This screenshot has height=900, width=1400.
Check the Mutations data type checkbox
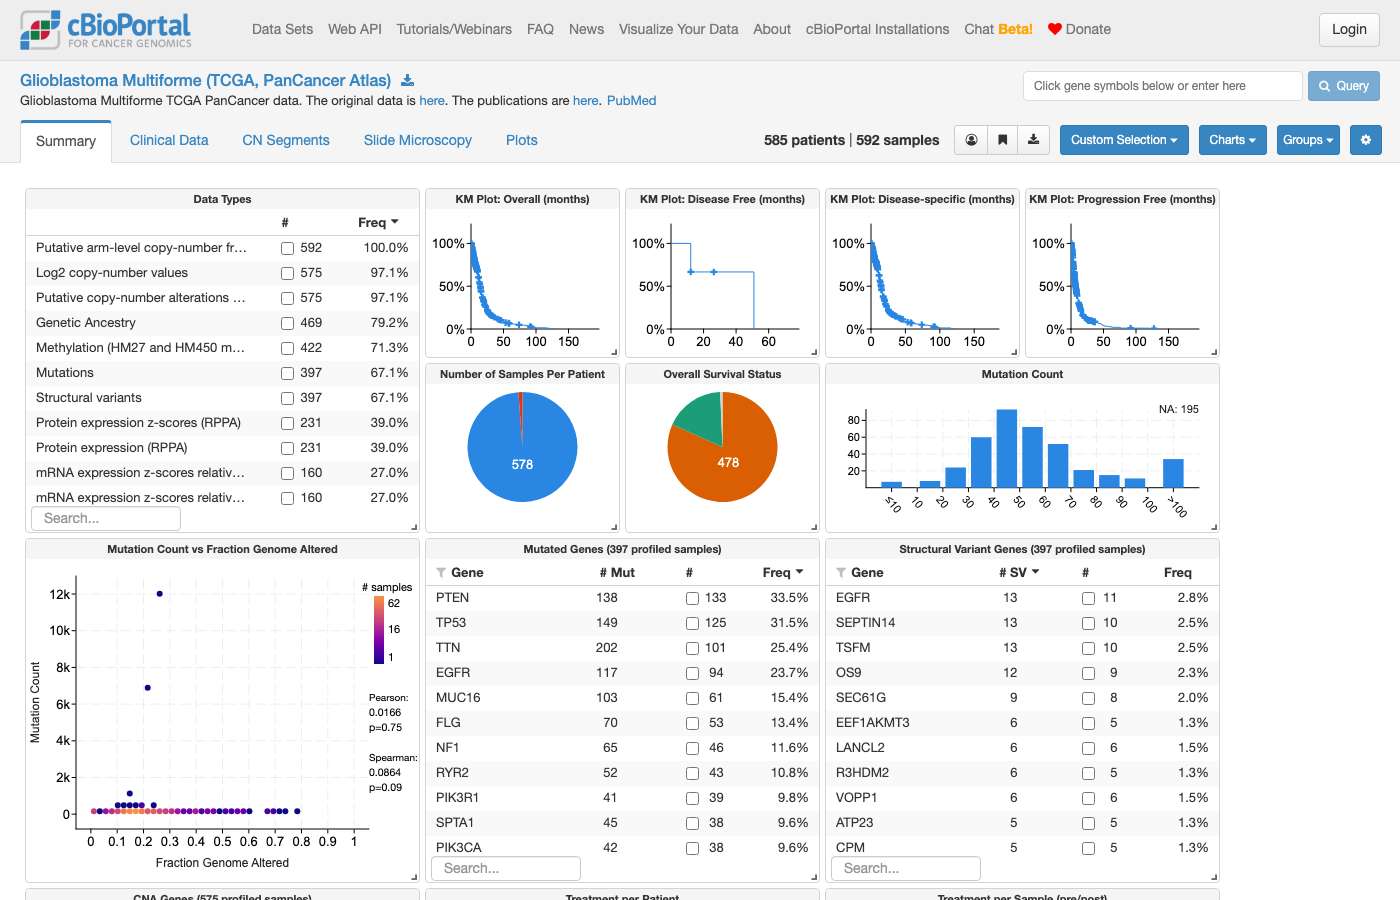[287, 373]
